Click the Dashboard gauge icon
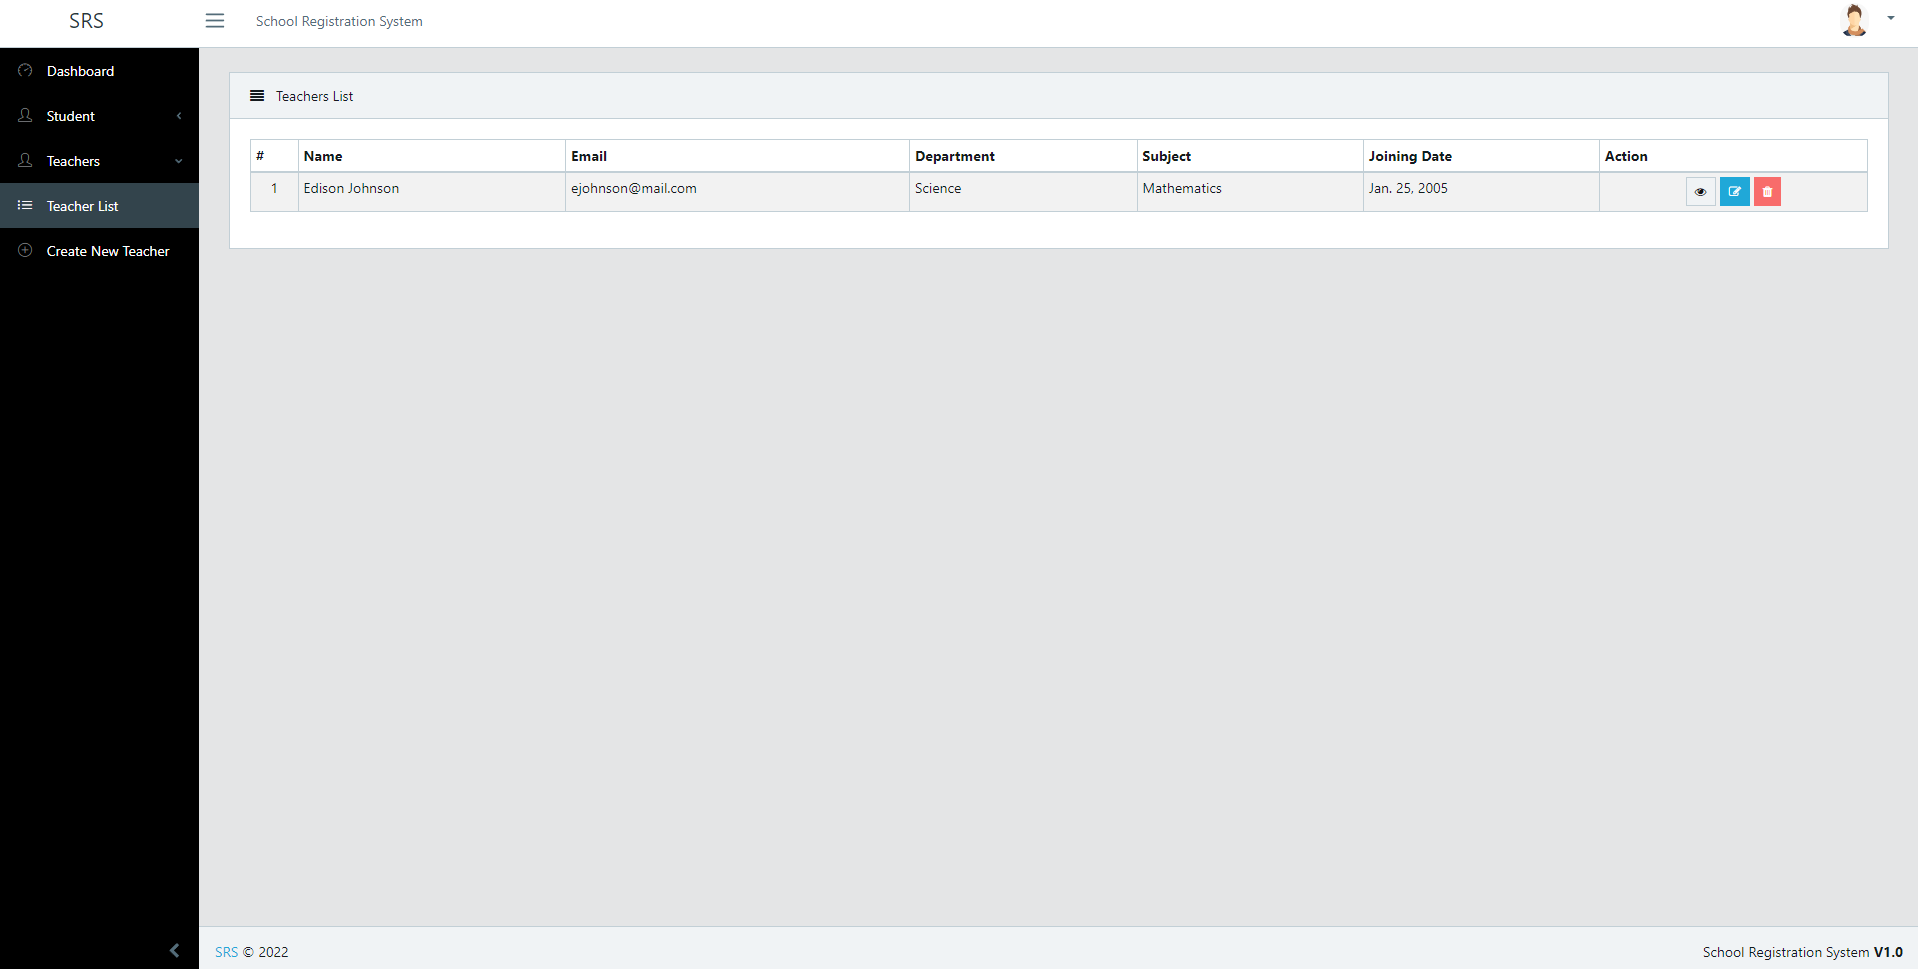The image size is (1918, 969). click(25, 71)
